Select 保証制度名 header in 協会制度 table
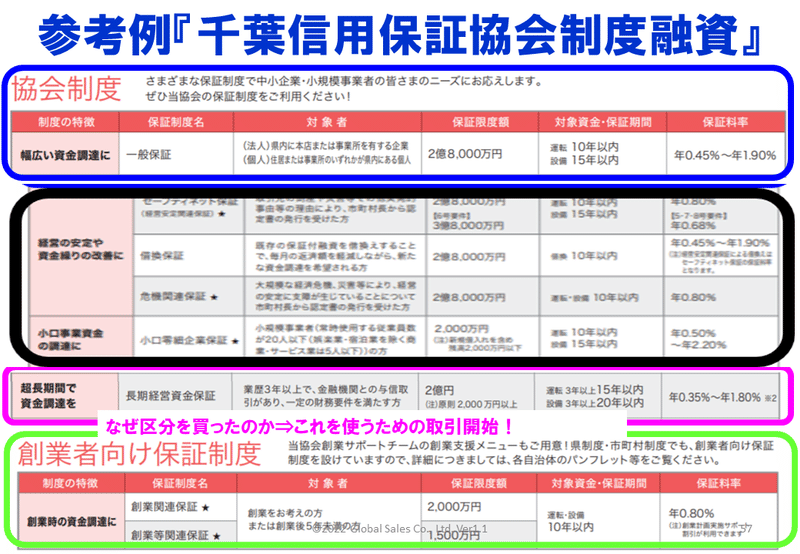Screen dimensions: 800x554 click(176, 122)
